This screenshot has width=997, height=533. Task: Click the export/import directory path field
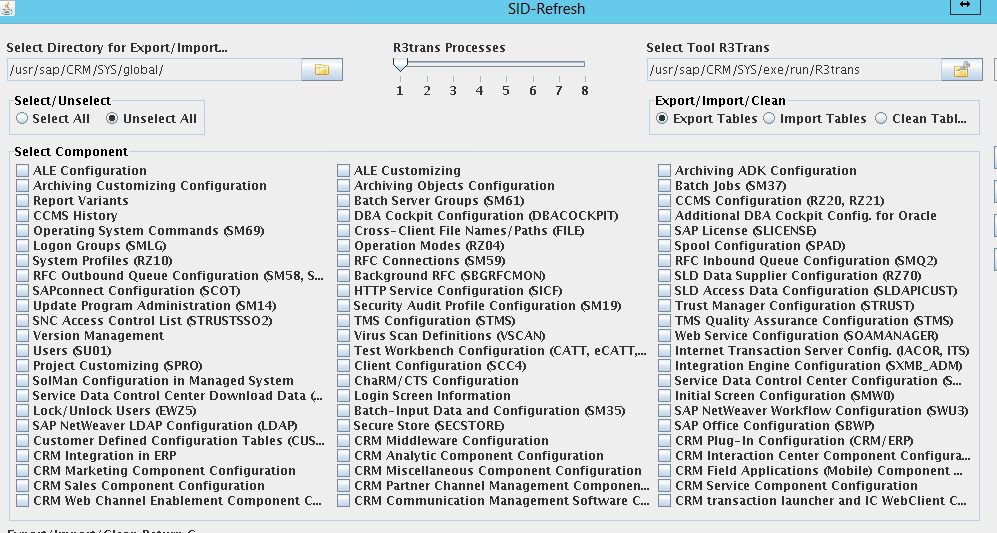pos(154,69)
